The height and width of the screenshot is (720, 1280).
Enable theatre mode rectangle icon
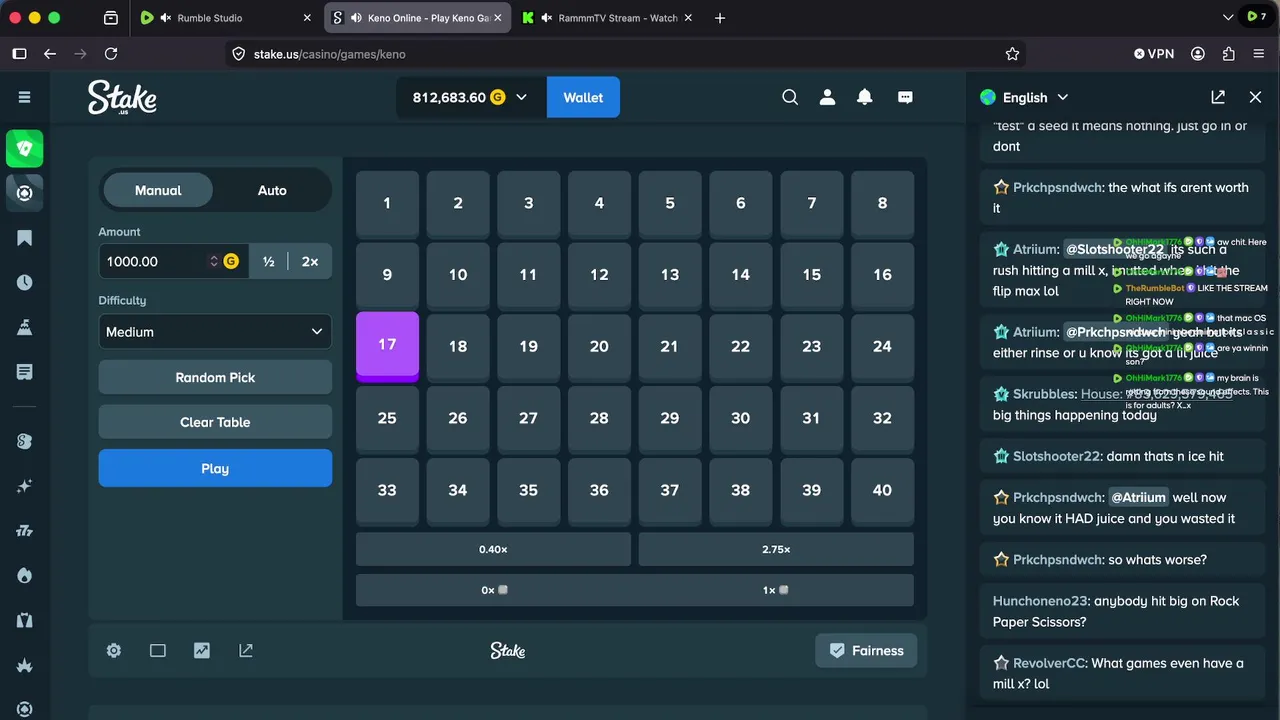pyautogui.click(x=158, y=651)
